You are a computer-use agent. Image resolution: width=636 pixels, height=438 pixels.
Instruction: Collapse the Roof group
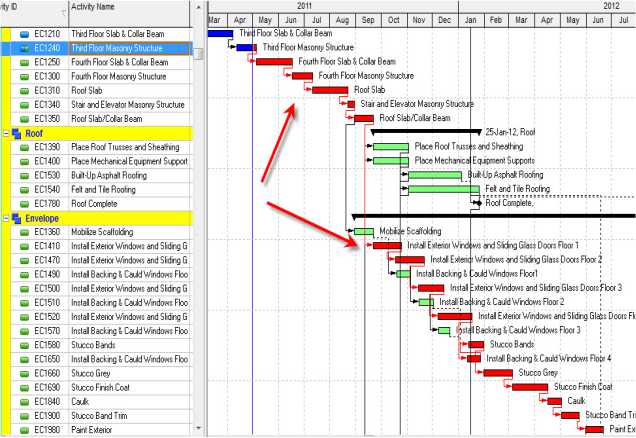[x=6, y=132]
